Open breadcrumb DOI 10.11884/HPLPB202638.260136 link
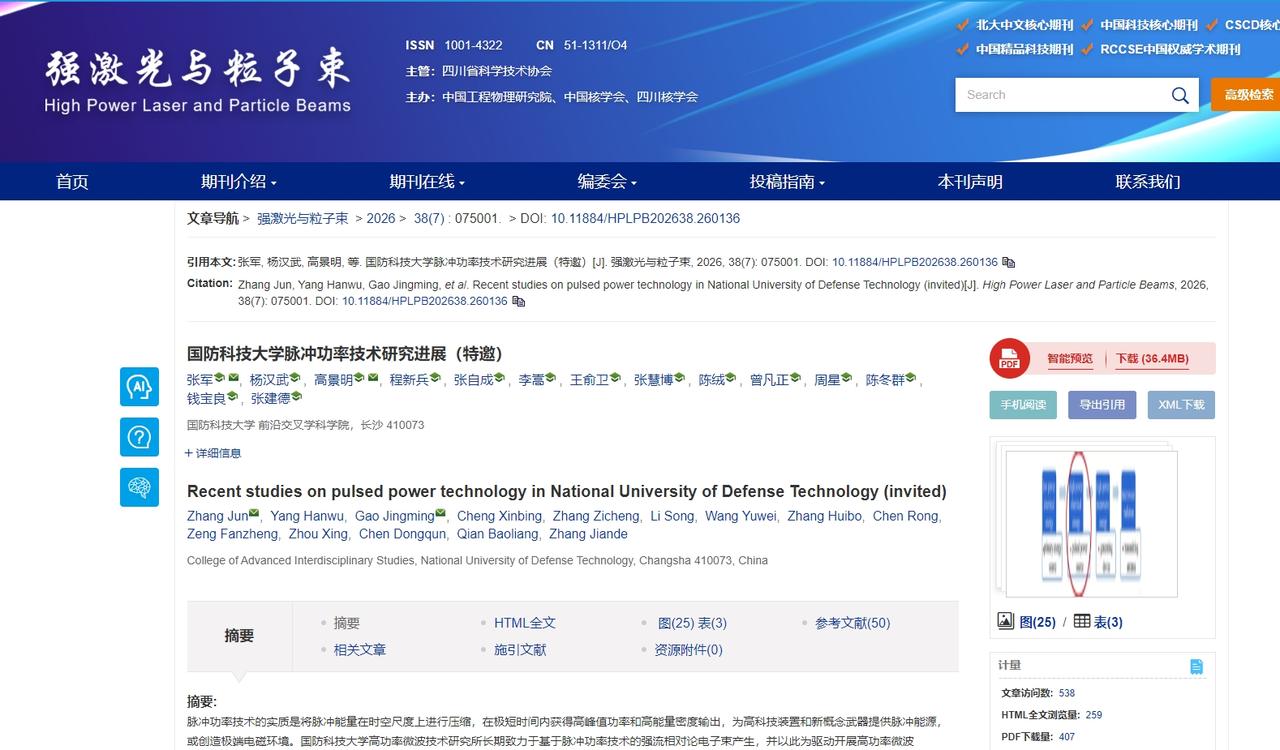 tap(645, 218)
